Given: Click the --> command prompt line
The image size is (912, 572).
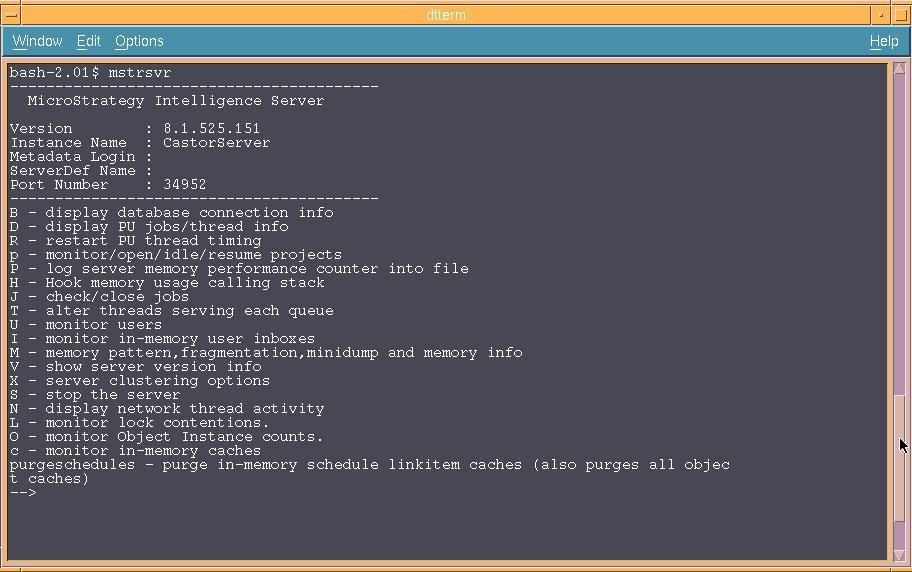Looking at the screenshot, I should pyautogui.click(x=23, y=492).
